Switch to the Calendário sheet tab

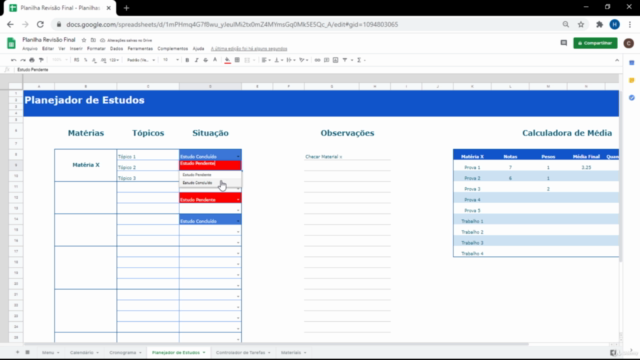click(x=84, y=352)
